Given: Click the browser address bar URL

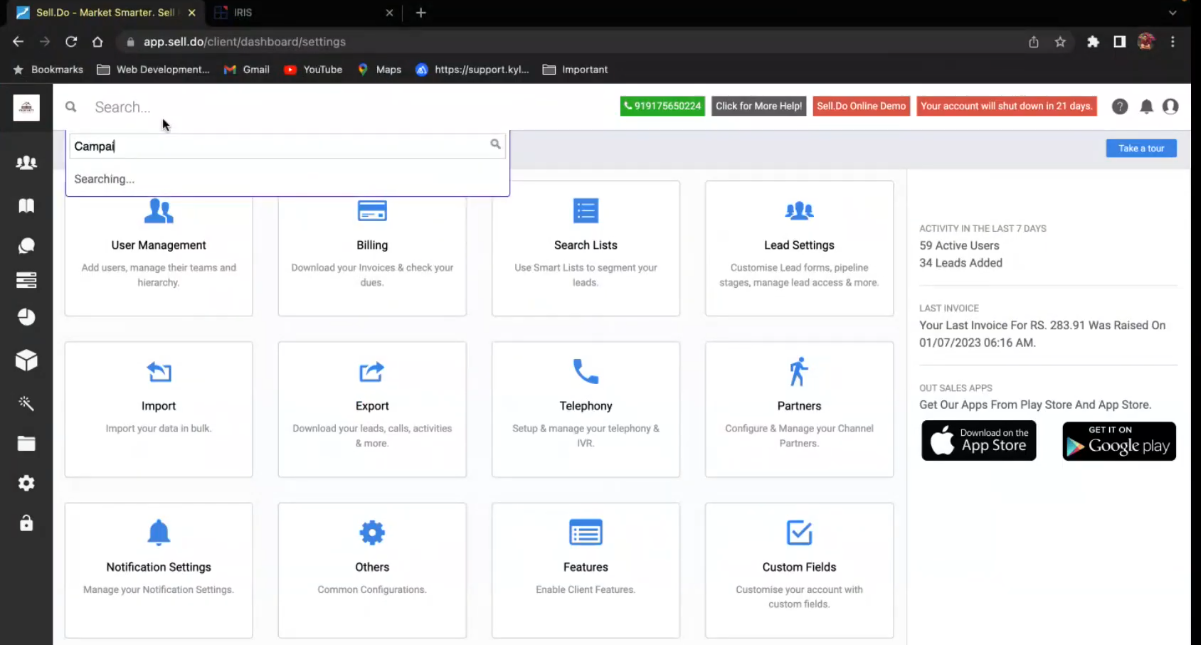Looking at the screenshot, I should click(x=245, y=42).
